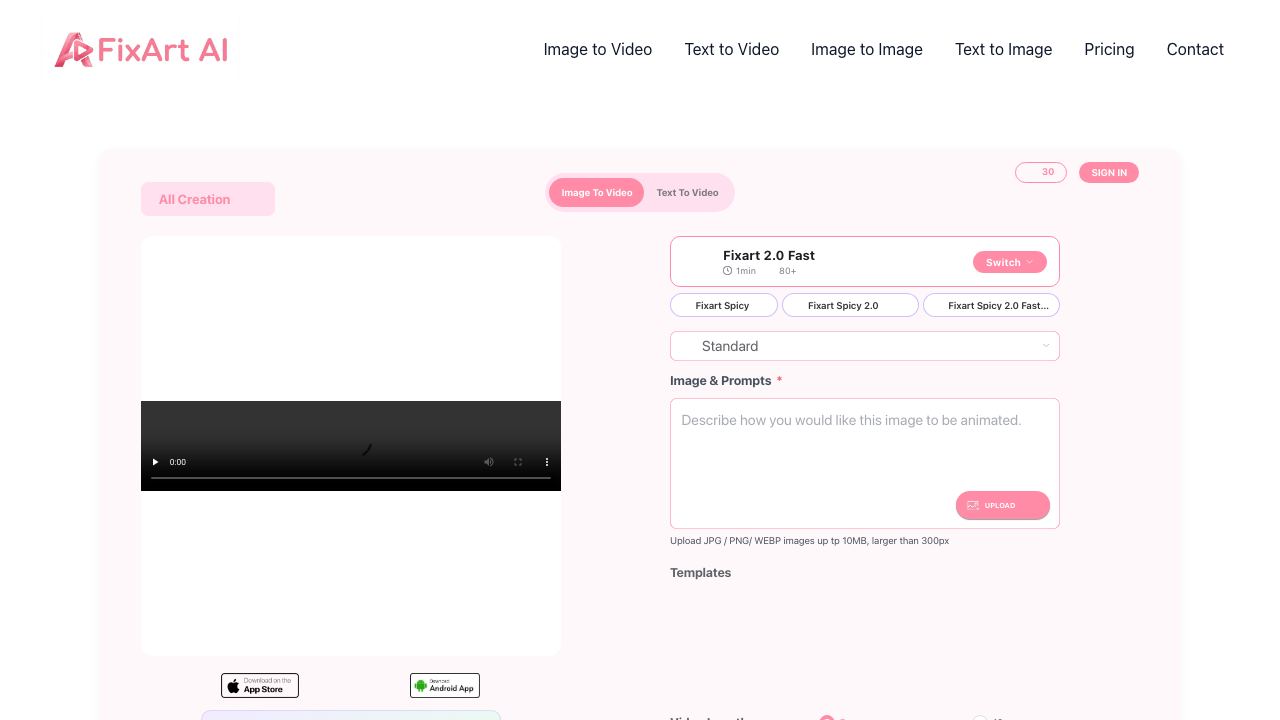Open the video player more options menu
Screen dimensions: 1280x720
tap(547, 462)
